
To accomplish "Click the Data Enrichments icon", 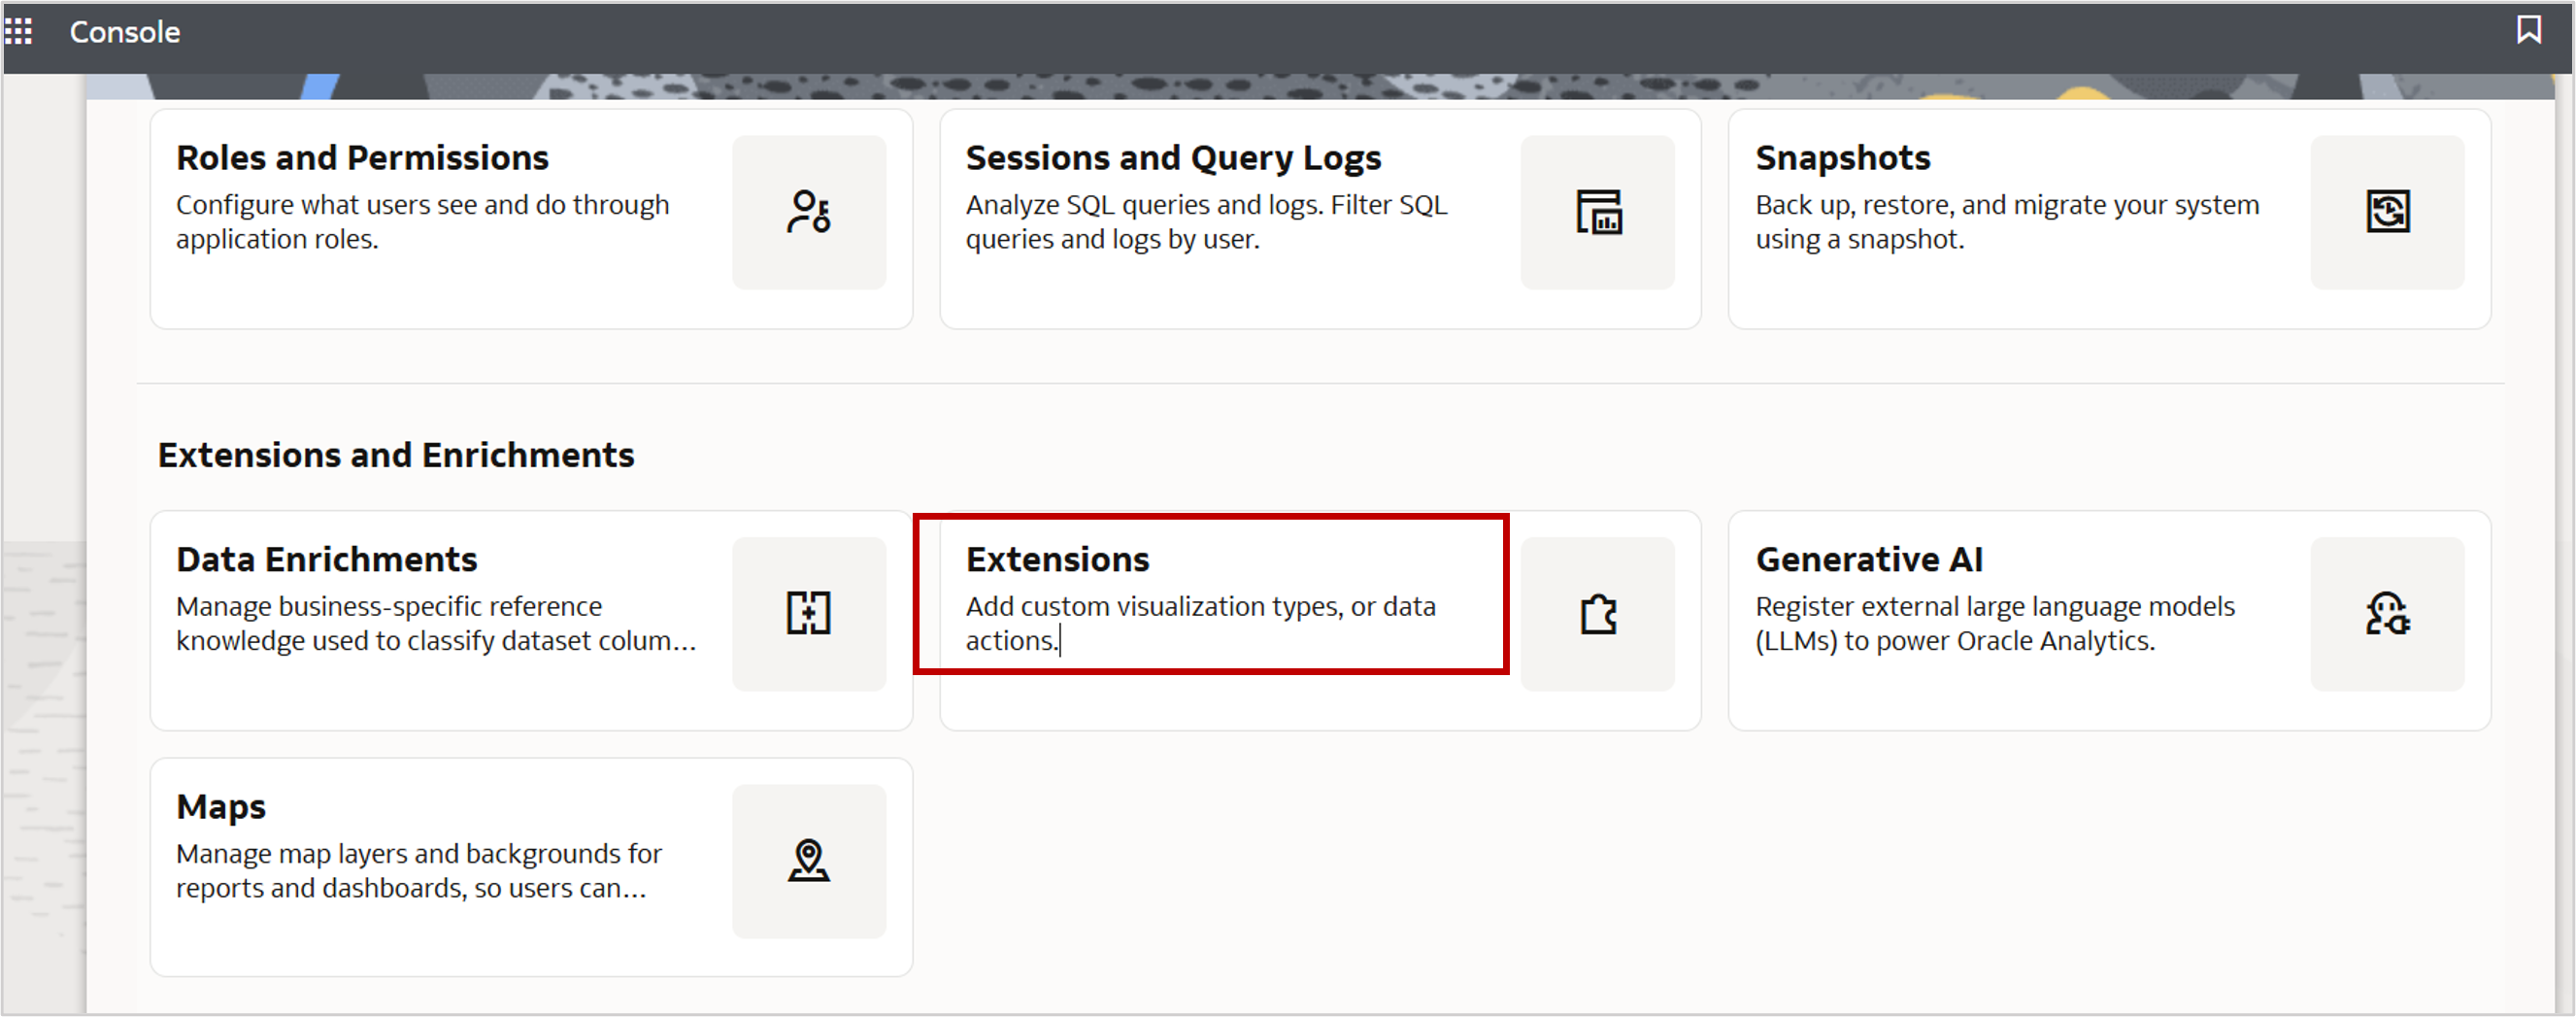I will pos(809,613).
